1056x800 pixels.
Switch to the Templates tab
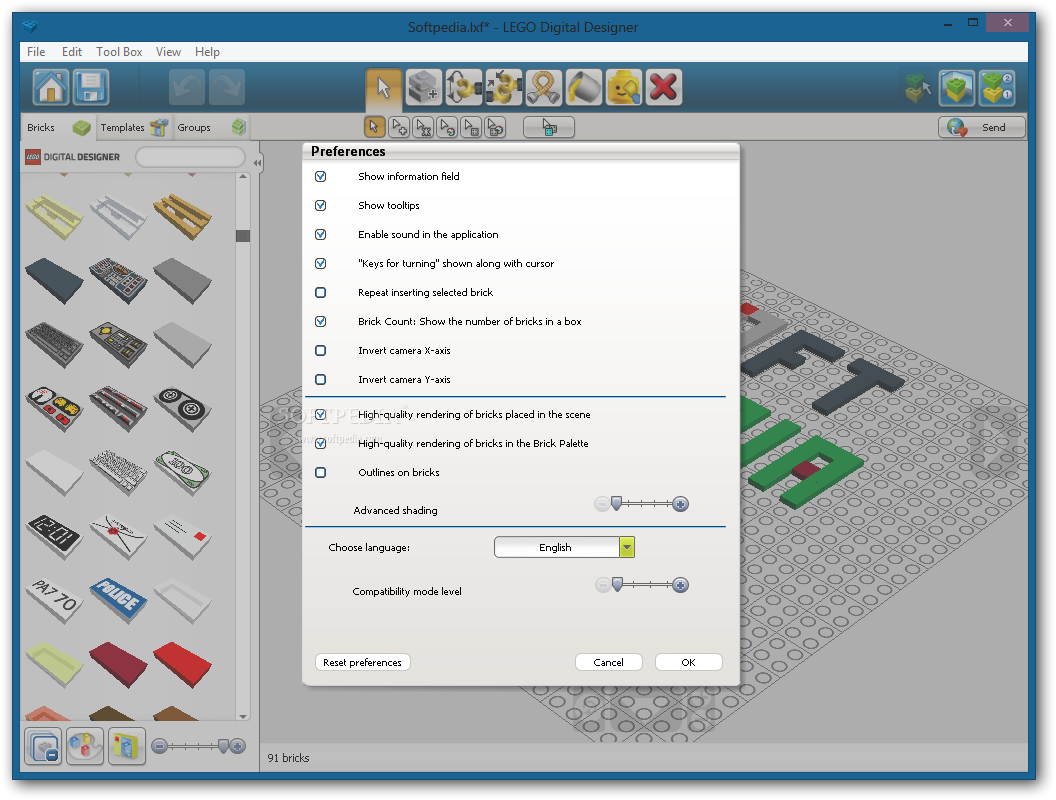pos(133,127)
